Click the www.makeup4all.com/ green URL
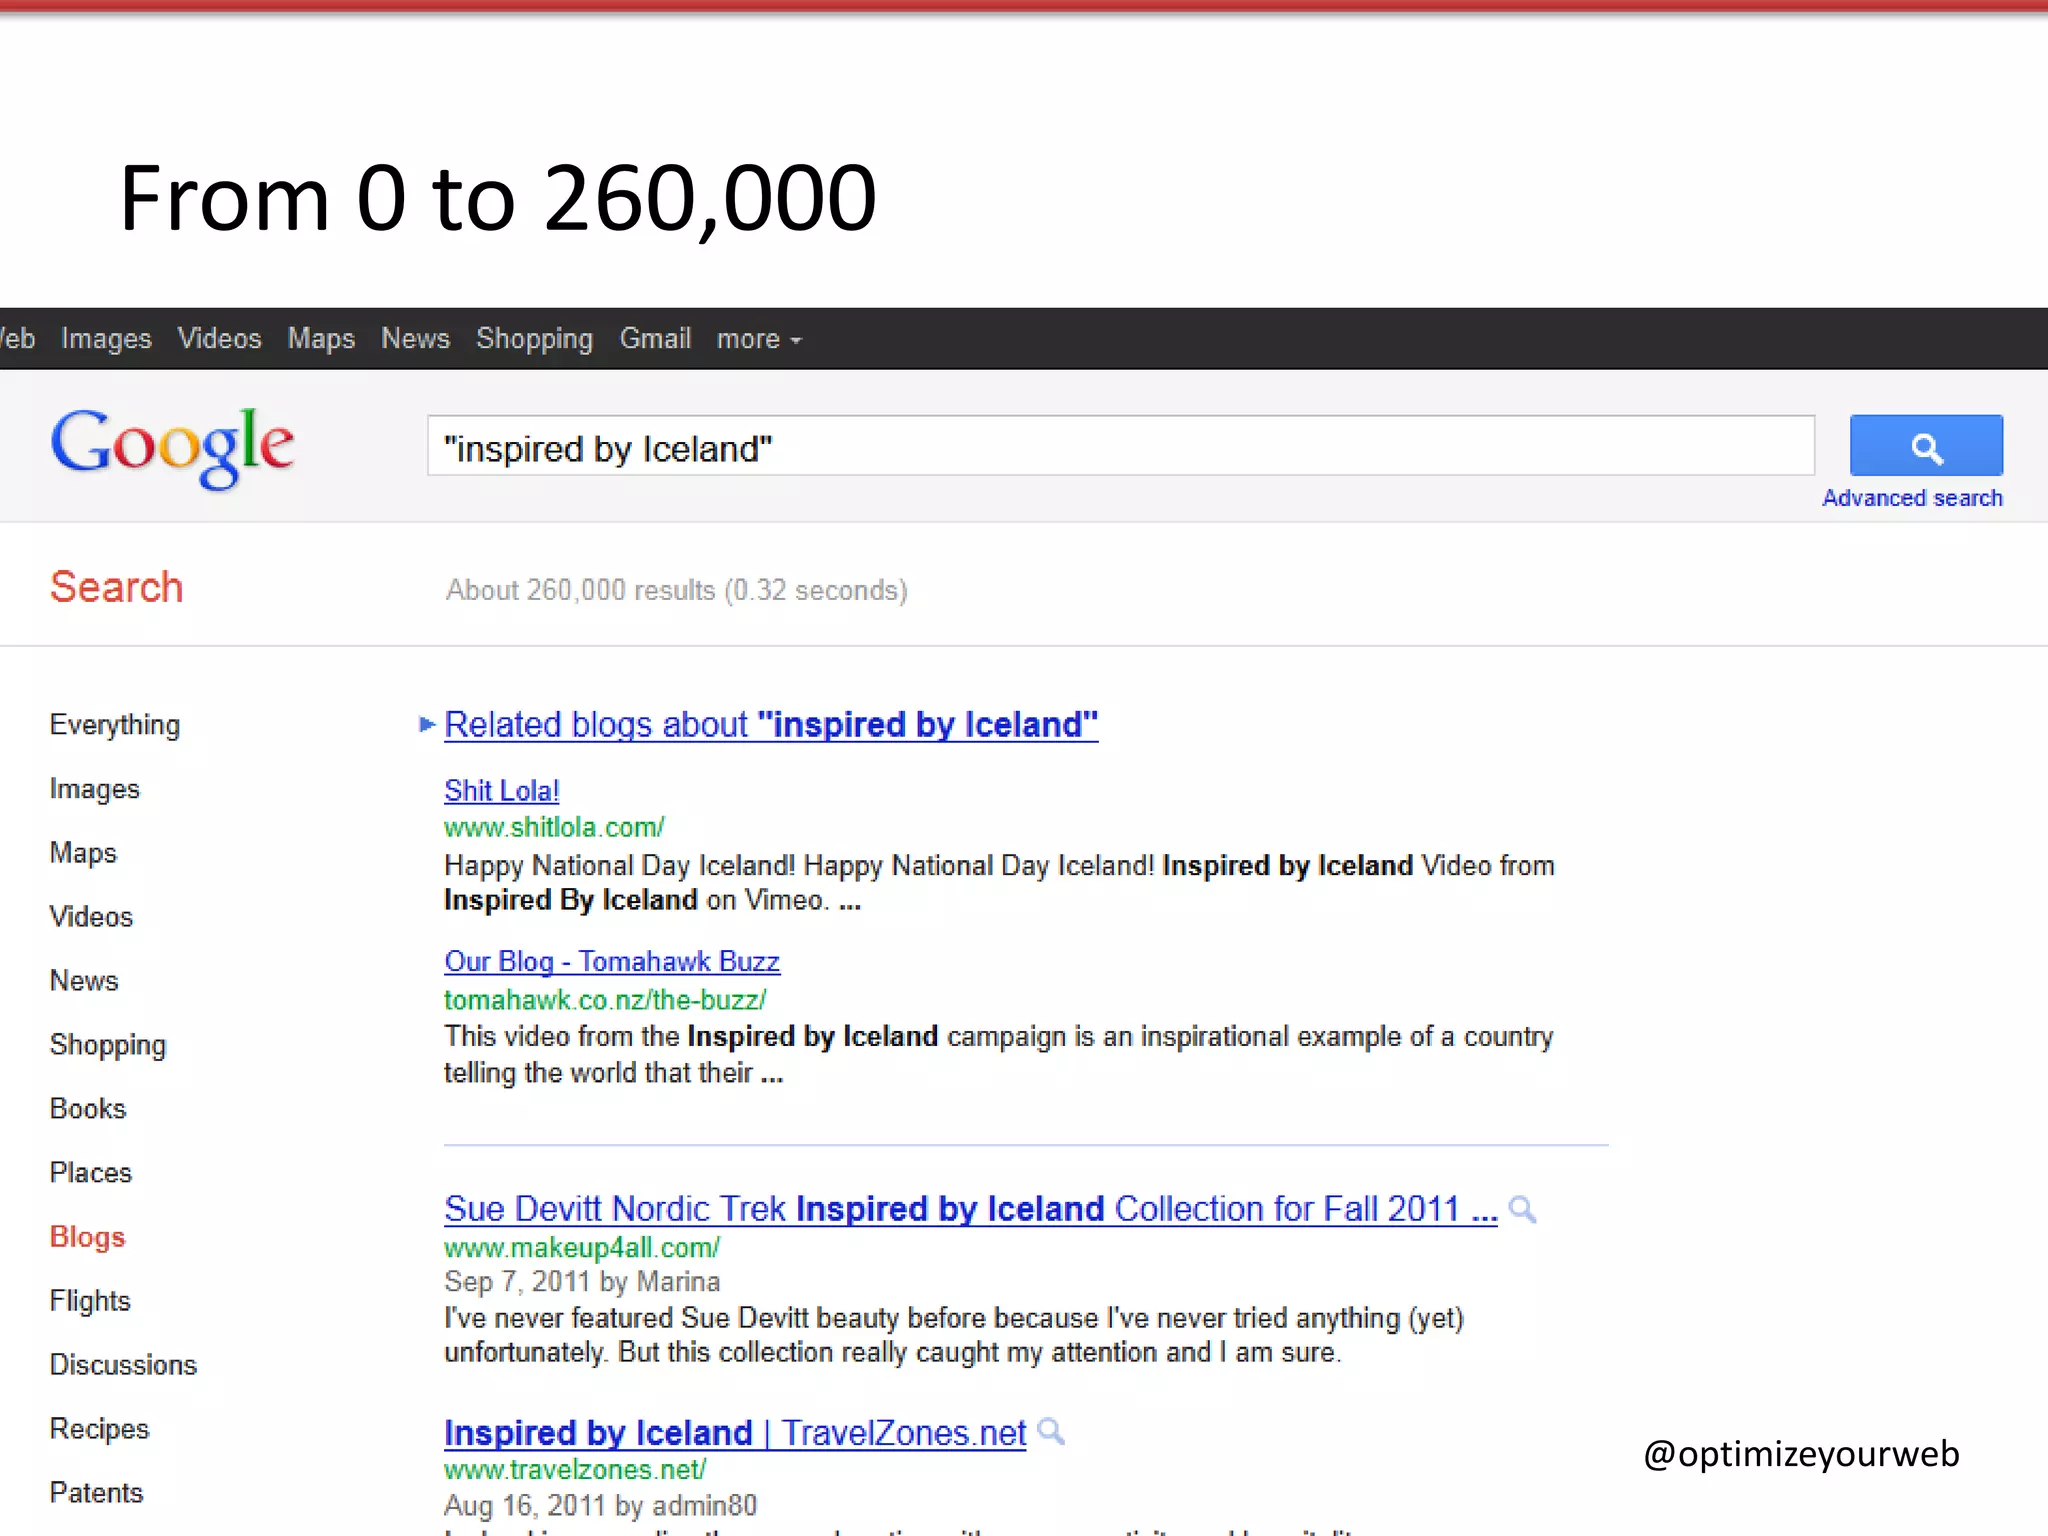Image resolution: width=2048 pixels, height=1536 pixels. 582,1248
